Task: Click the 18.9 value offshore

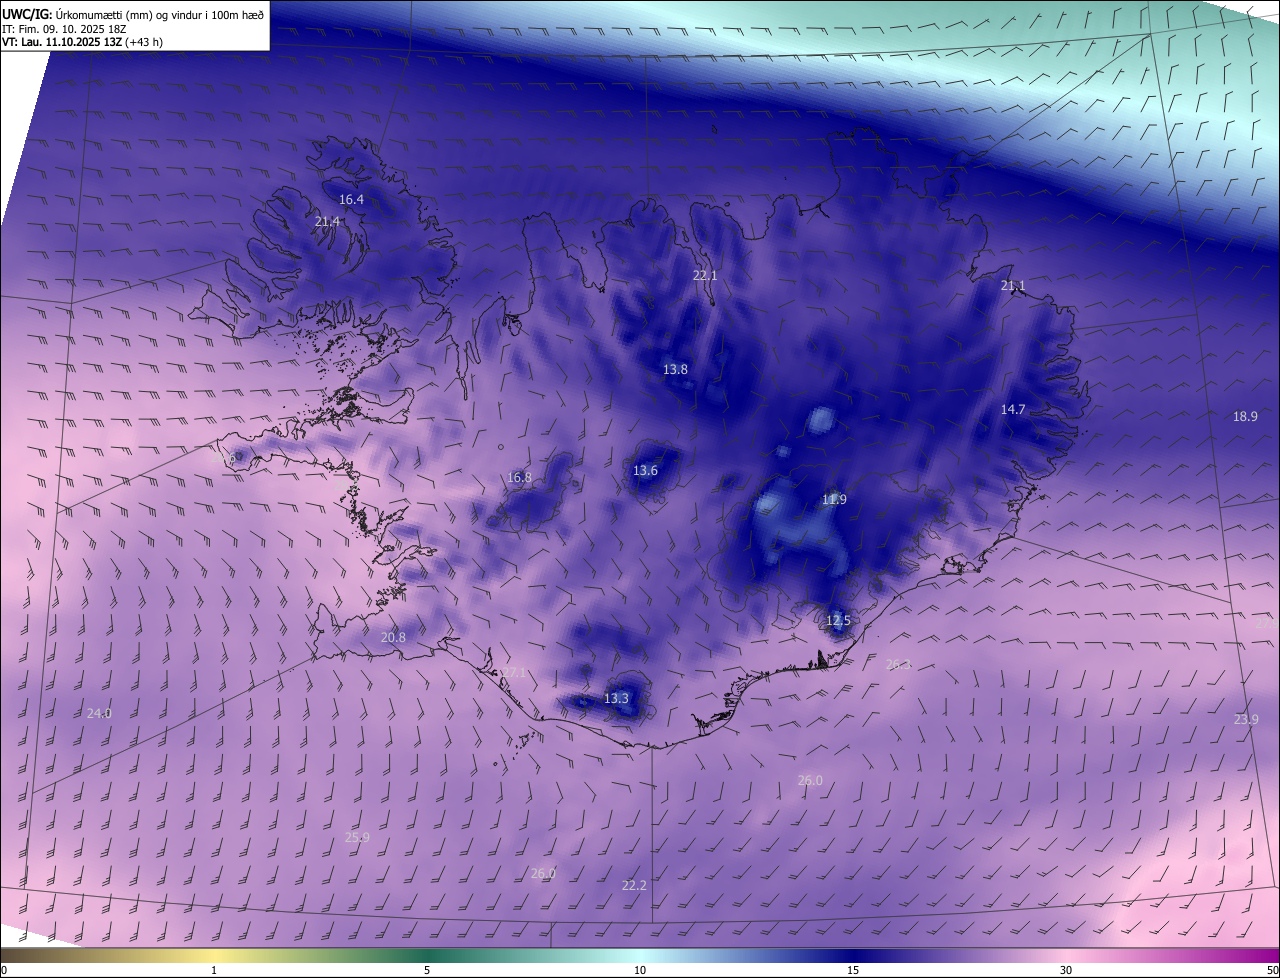Action: click(1245, 417)
